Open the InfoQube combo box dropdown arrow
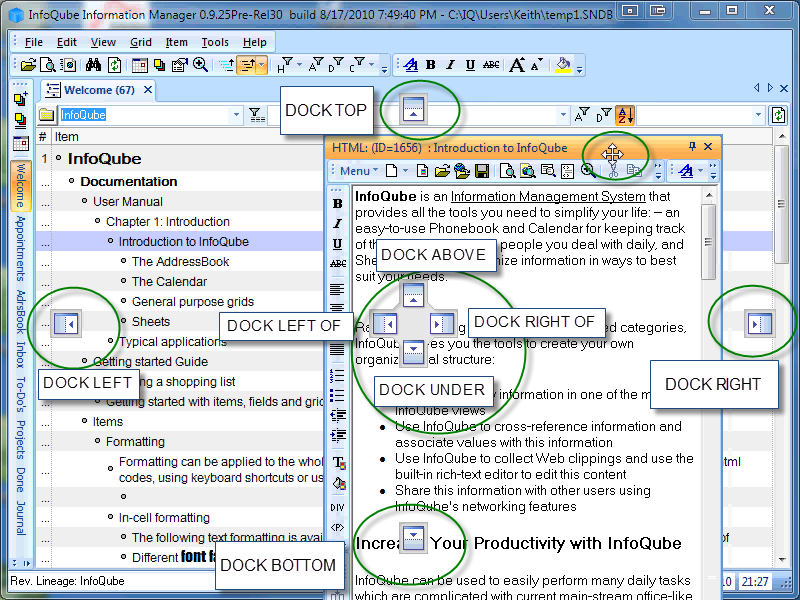This screenshot has width=800, height=600. click(236, 115)
